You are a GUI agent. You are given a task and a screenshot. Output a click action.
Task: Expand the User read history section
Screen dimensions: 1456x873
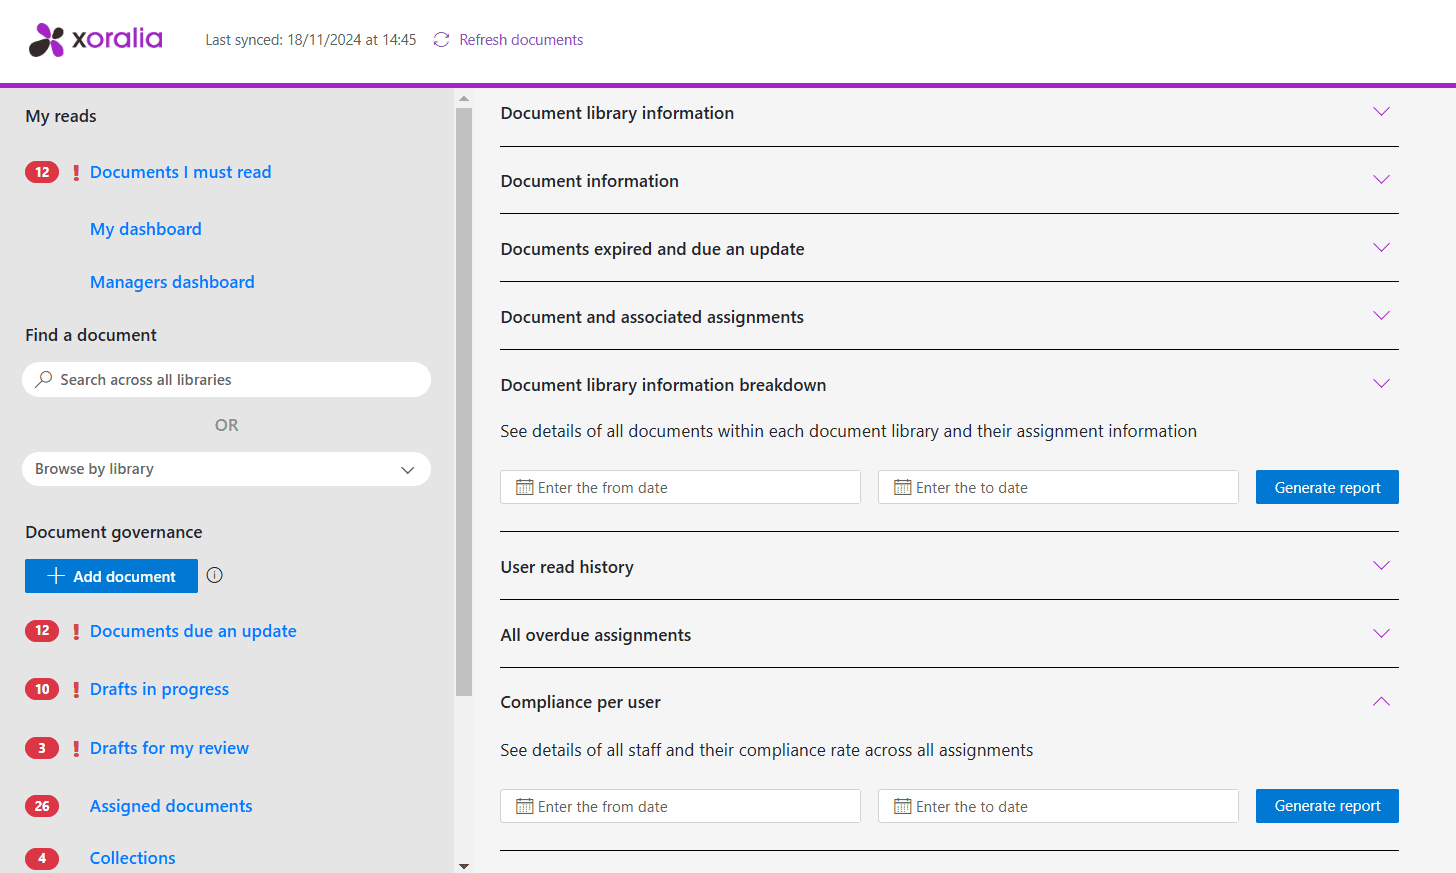(1381, 566)
